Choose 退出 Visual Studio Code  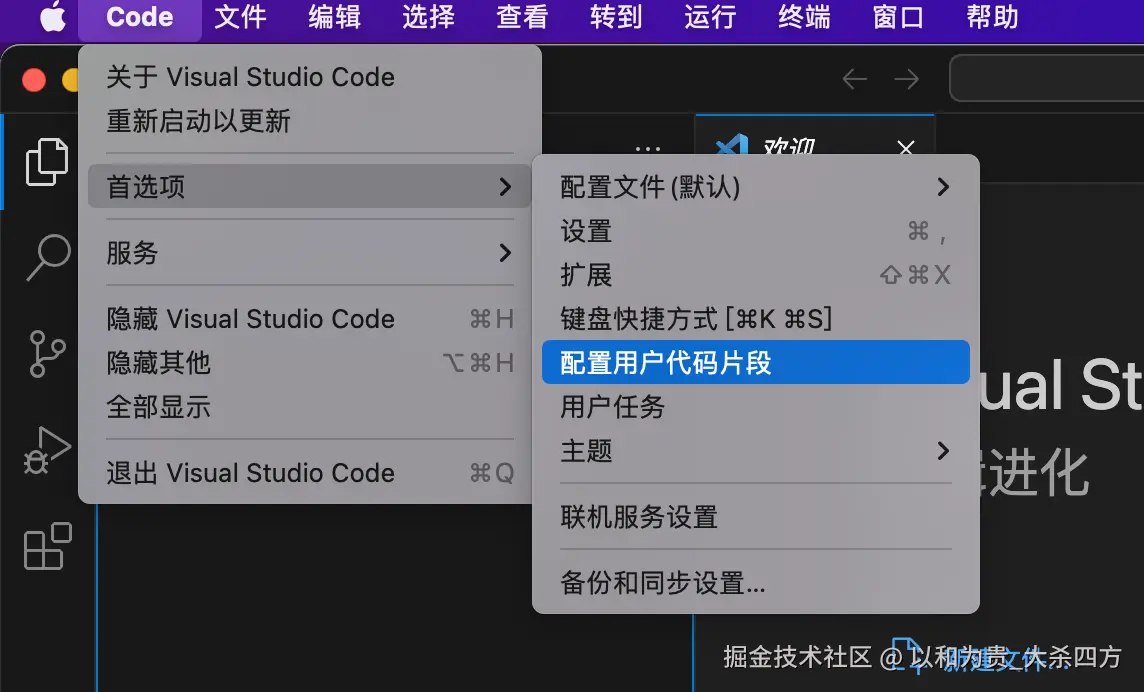(x=309, y=473)
